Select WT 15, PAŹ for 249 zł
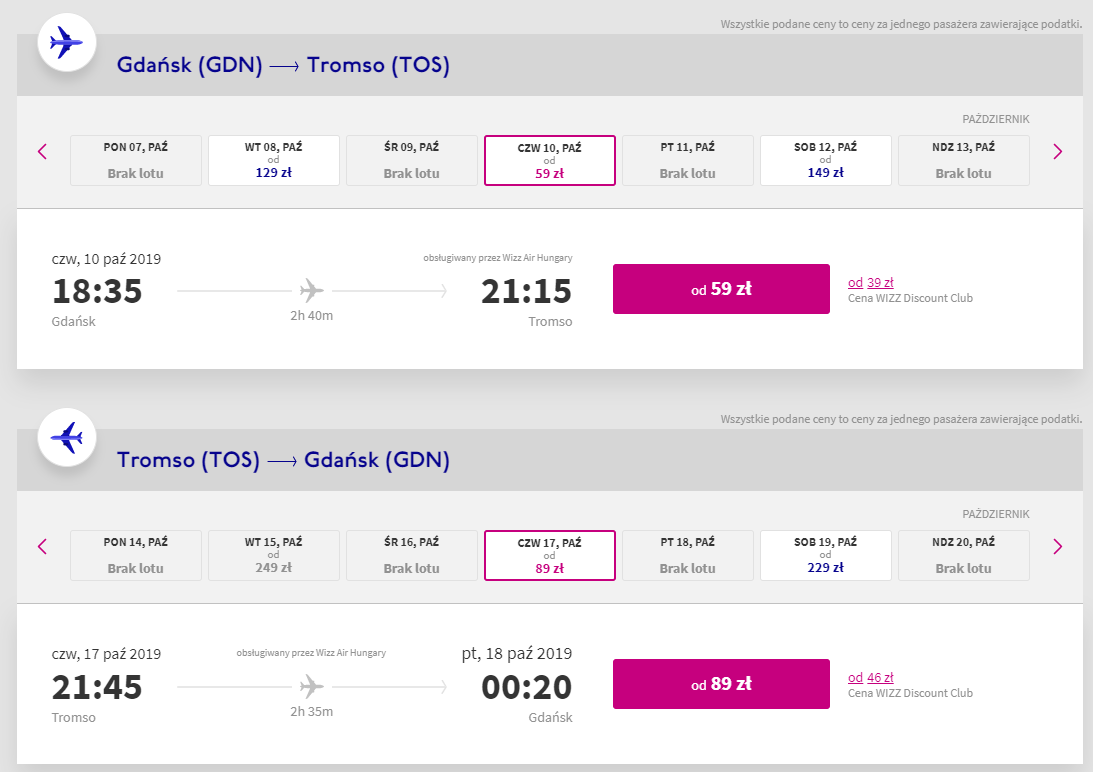Image resolution: width=1093 pixels, height=772 pixels. pos(273,555)
